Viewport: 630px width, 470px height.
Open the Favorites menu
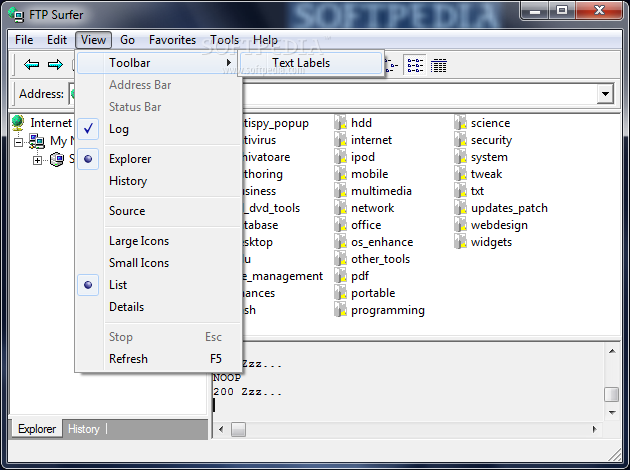pos(172,40)
